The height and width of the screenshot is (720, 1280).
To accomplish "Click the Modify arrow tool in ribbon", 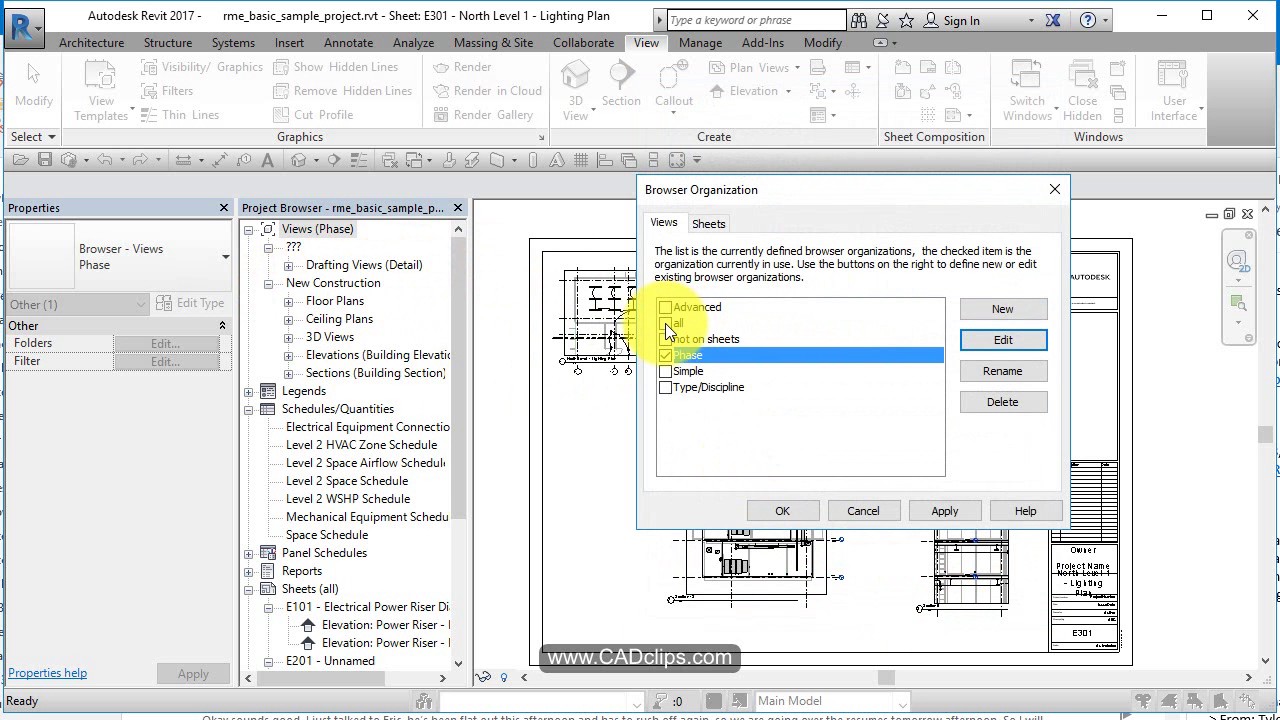I will click(x=33, y=85).
